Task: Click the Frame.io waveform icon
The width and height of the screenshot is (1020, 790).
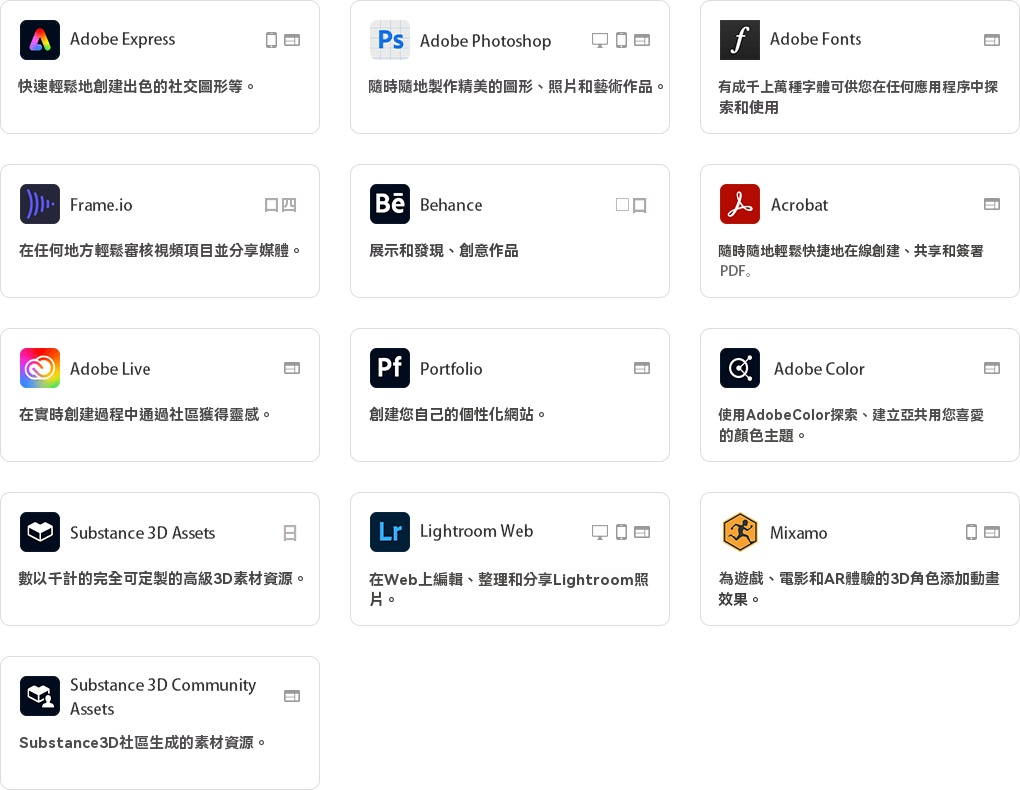Action: point(40,204)
